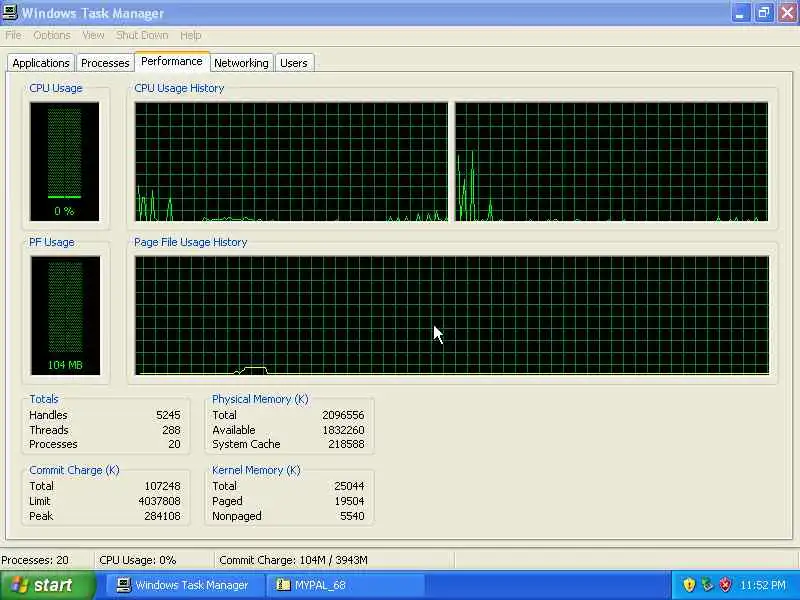
Task: Open the Start menu
Action: click(x=47, y=585)
